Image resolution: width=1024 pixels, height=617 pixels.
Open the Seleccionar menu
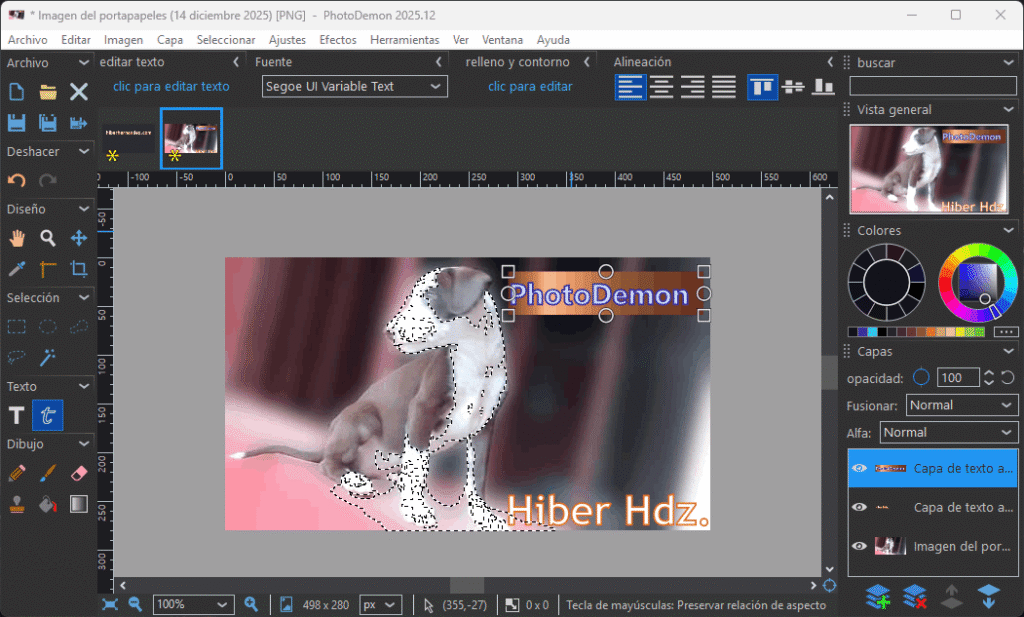226,40
